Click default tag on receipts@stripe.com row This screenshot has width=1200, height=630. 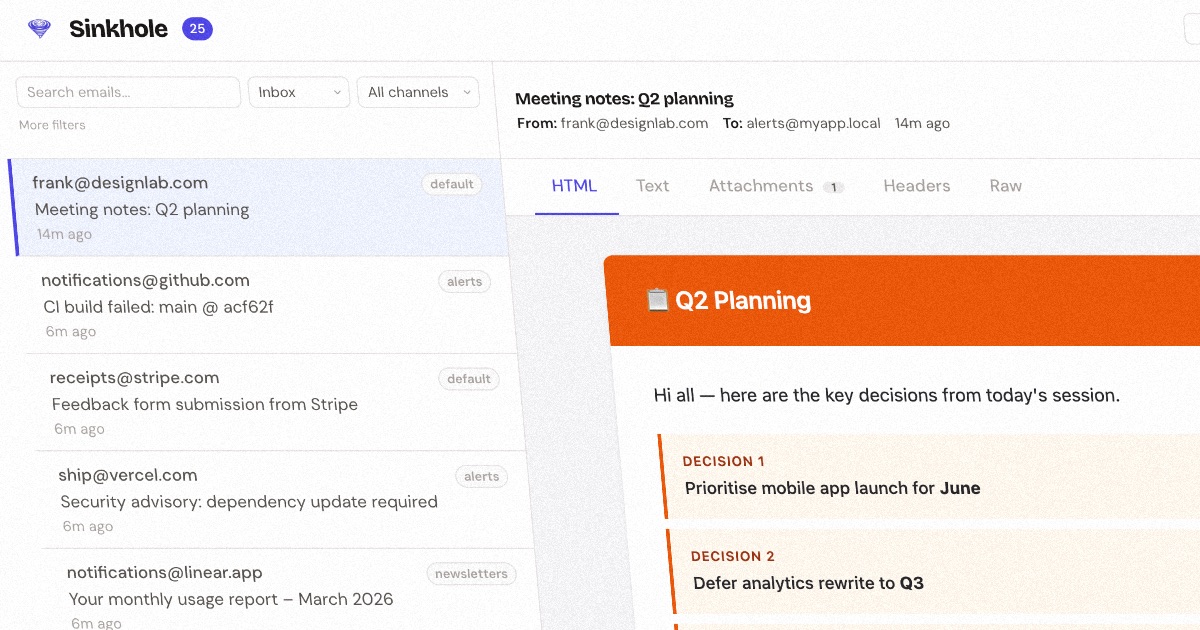tap(469, 379)
